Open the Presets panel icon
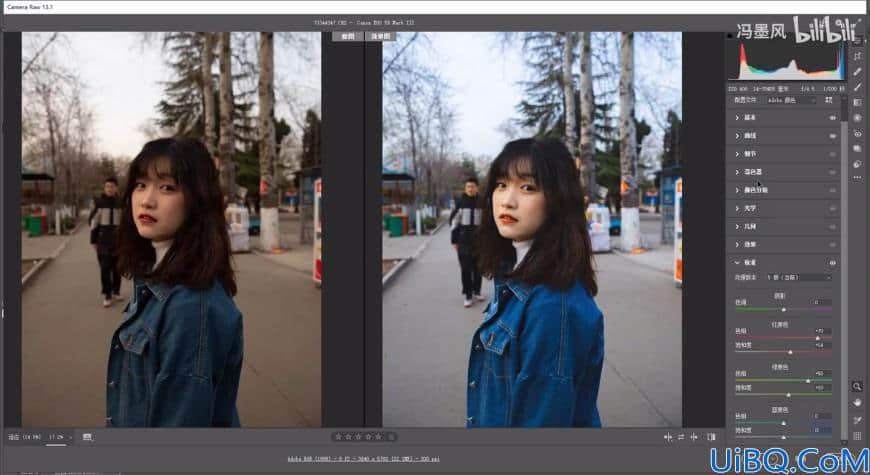 (857, 164)
